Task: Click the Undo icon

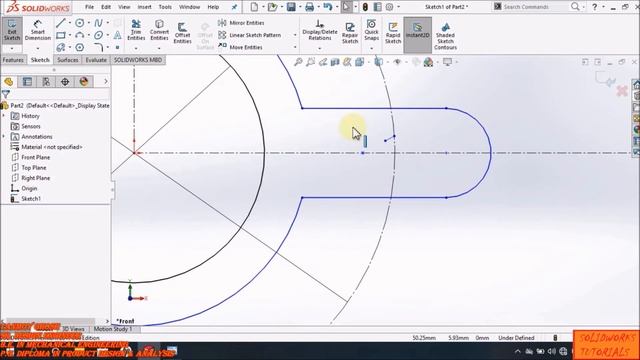Action: point(327,7)
